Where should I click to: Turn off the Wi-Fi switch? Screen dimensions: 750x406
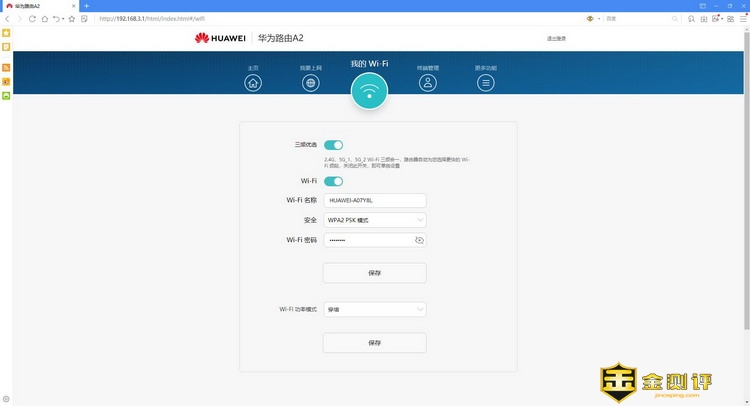pos(333,181)
